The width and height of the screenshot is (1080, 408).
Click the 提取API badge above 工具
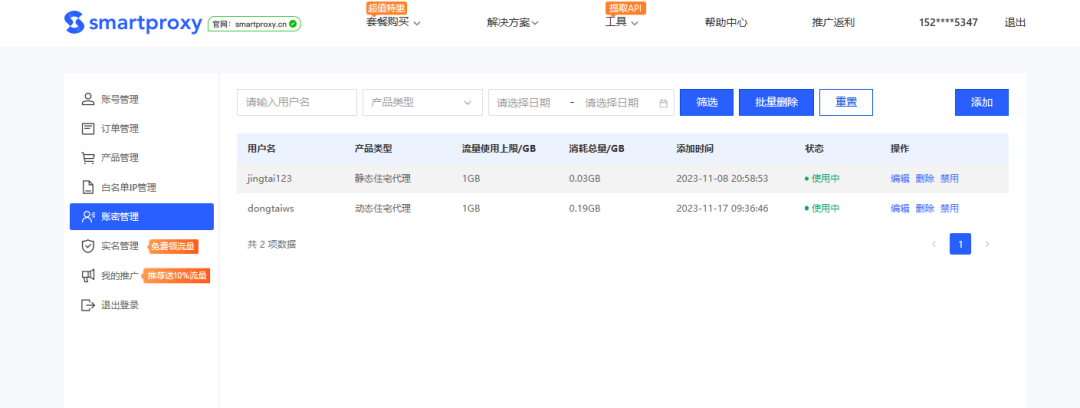(625, 8)
